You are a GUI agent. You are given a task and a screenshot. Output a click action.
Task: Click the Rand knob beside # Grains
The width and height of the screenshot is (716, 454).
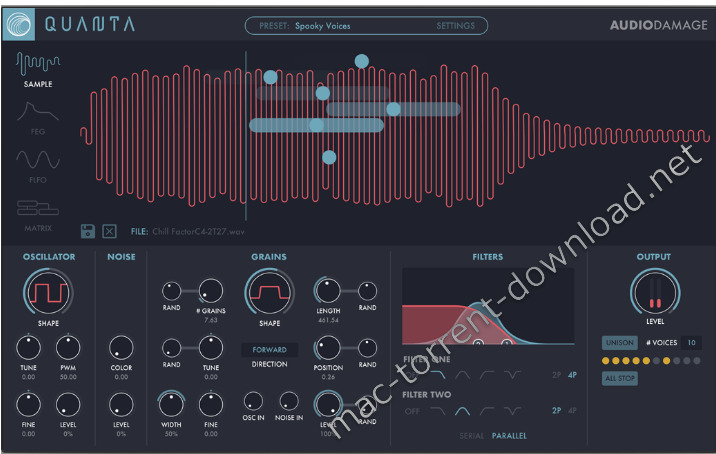click(171, 291)
